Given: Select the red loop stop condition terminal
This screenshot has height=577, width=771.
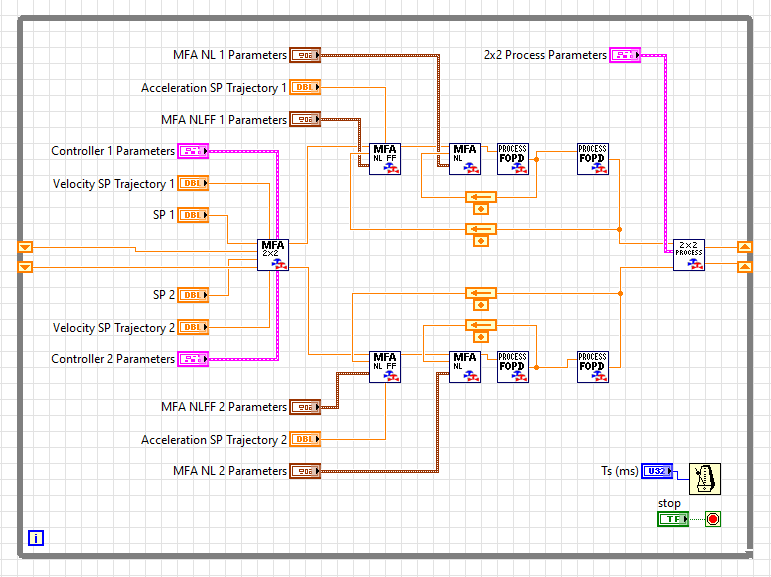Looking at the screenshot, I should click(713, 519).
